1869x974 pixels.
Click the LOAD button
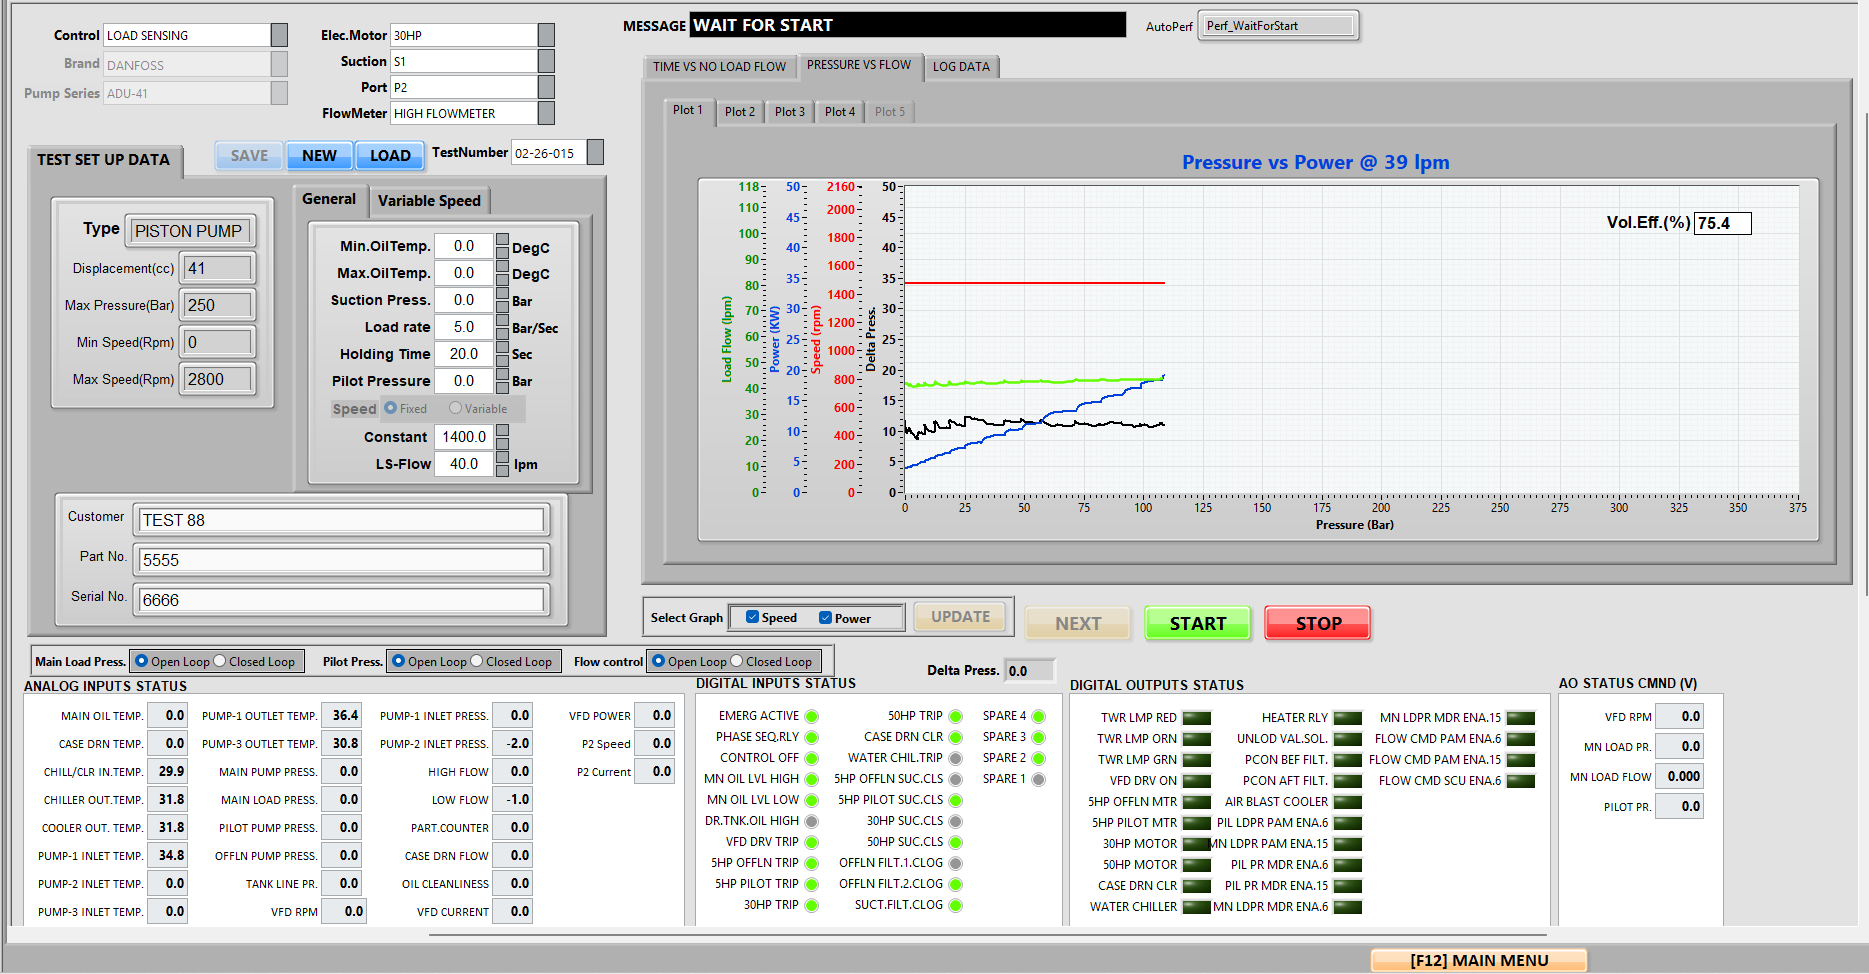tap(390, 156)
